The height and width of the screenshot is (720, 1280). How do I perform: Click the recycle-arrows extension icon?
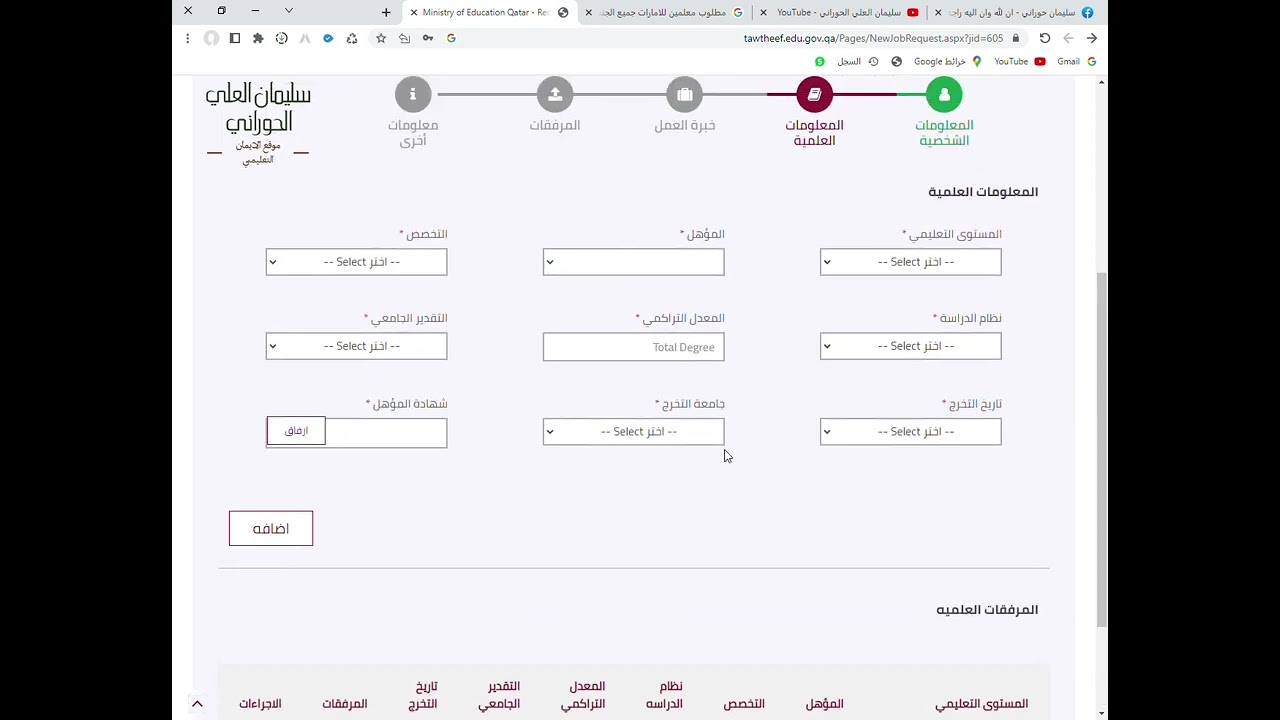tap(352, 38)
